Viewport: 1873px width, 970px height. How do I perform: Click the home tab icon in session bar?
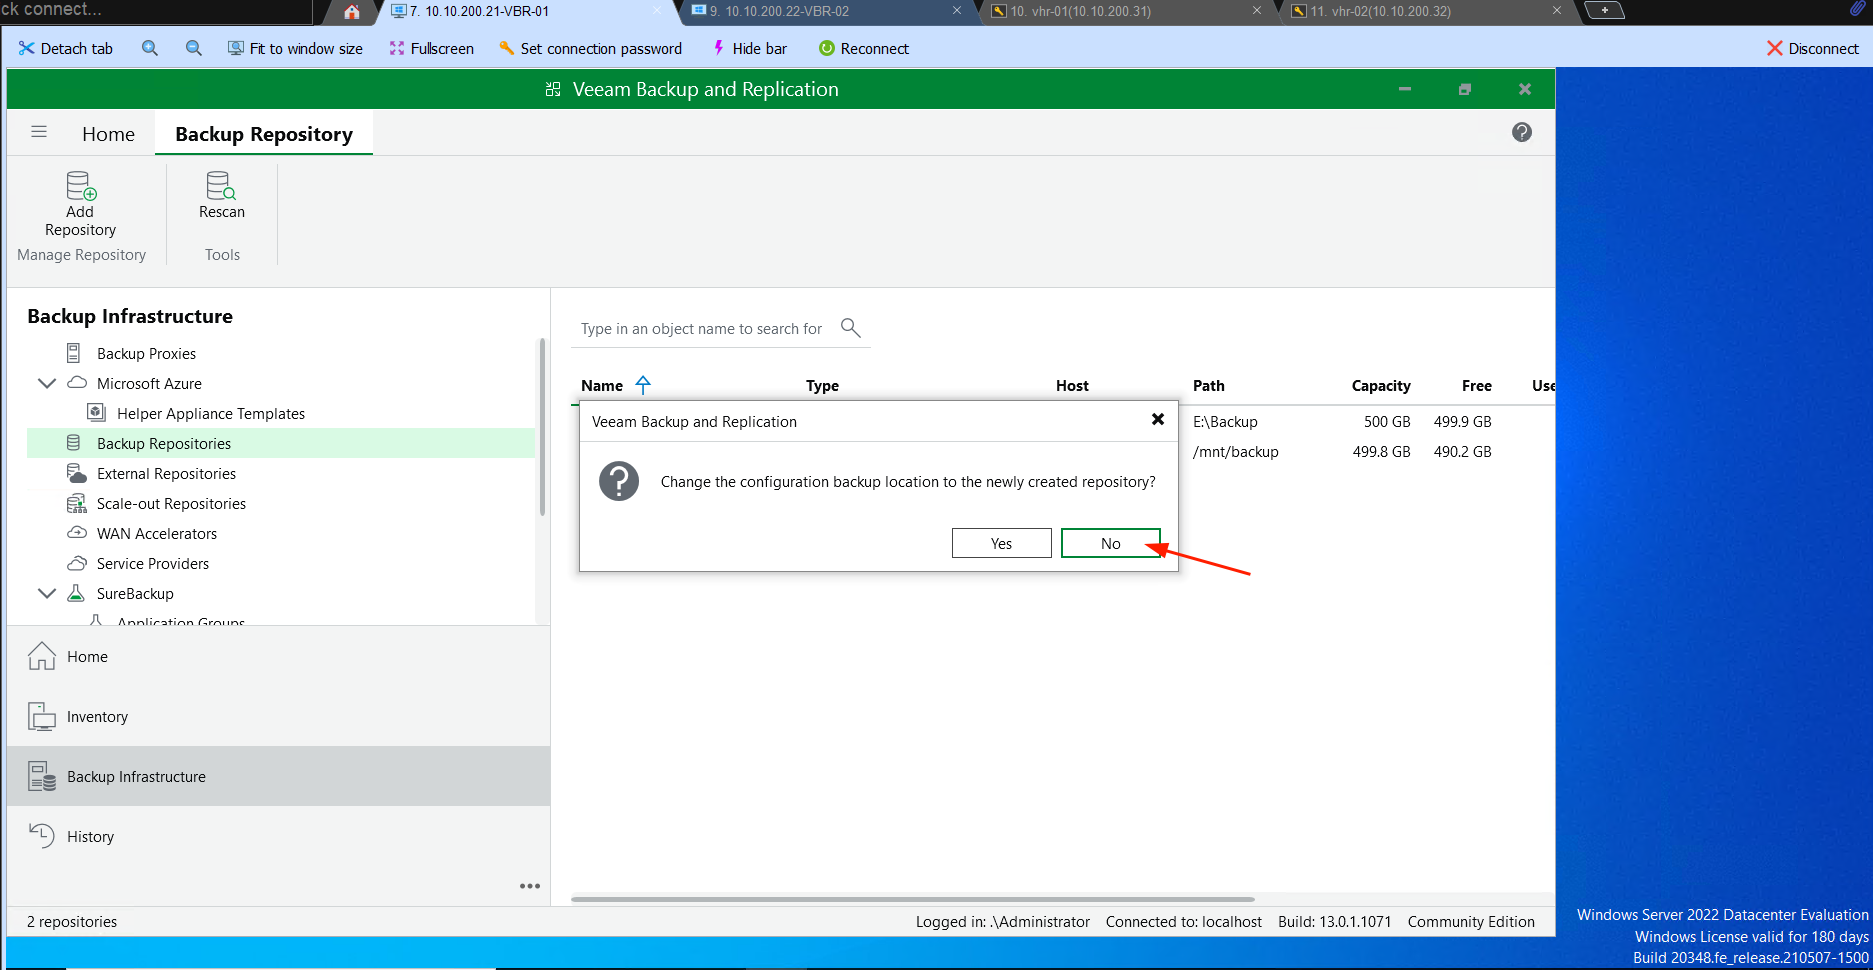pyautogui.click(x=351, y=12)
